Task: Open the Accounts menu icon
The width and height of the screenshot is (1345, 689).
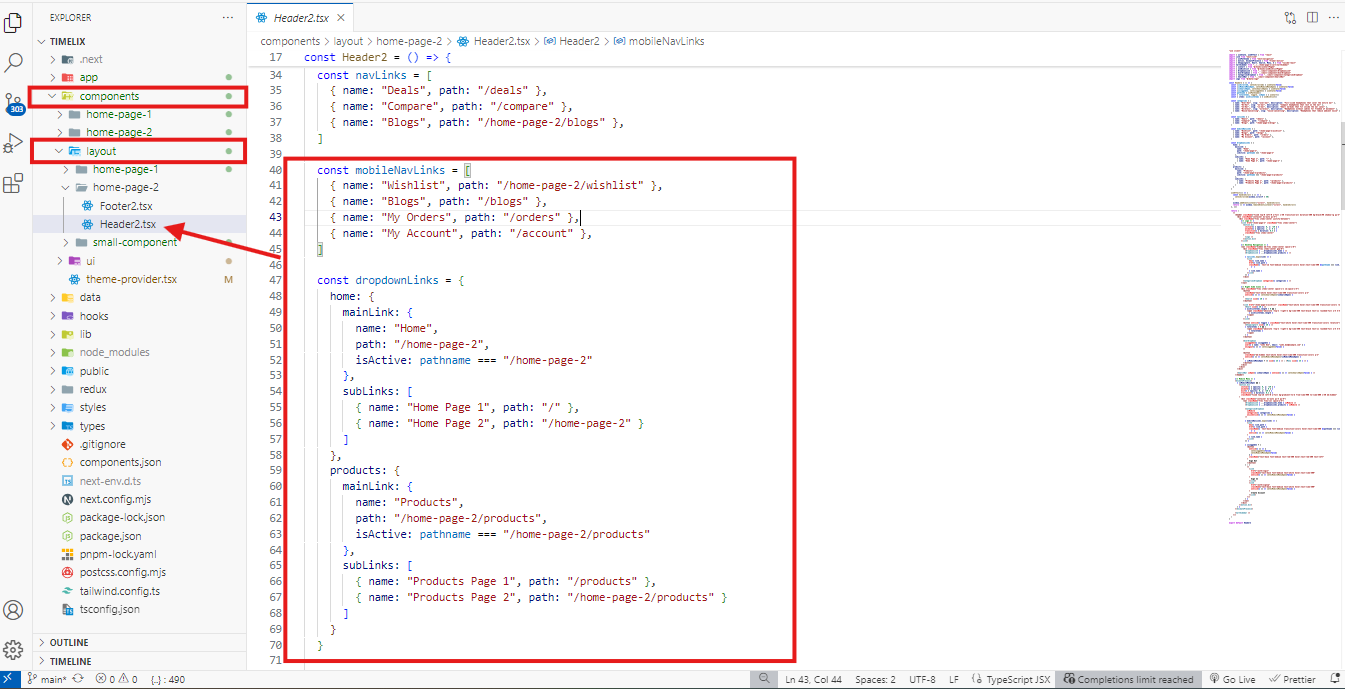Action: coord(14,610)
